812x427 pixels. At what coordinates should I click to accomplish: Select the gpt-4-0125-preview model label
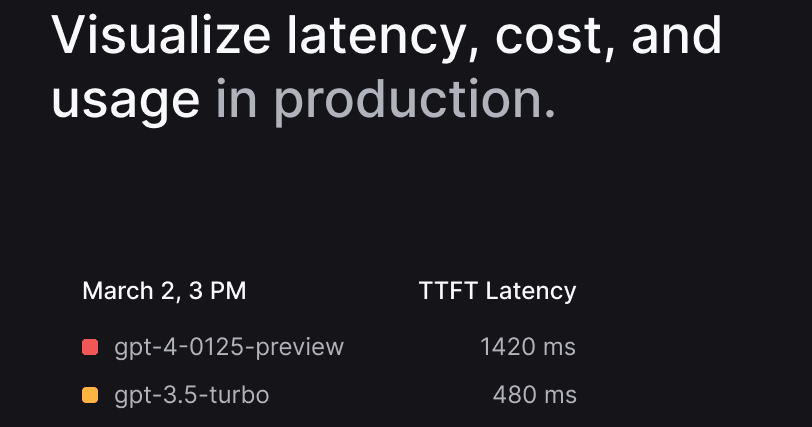(229, 347)
